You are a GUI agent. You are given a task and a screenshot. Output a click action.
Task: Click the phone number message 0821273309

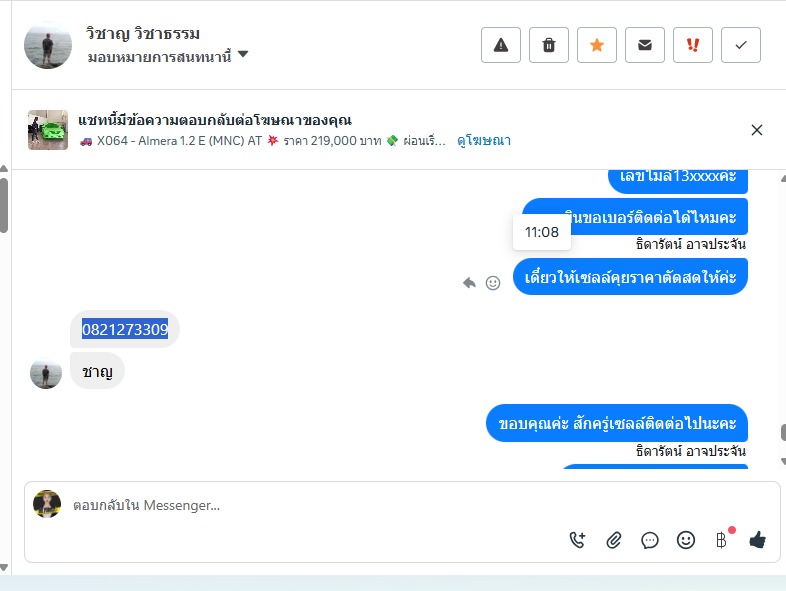[x=125, y=329]
